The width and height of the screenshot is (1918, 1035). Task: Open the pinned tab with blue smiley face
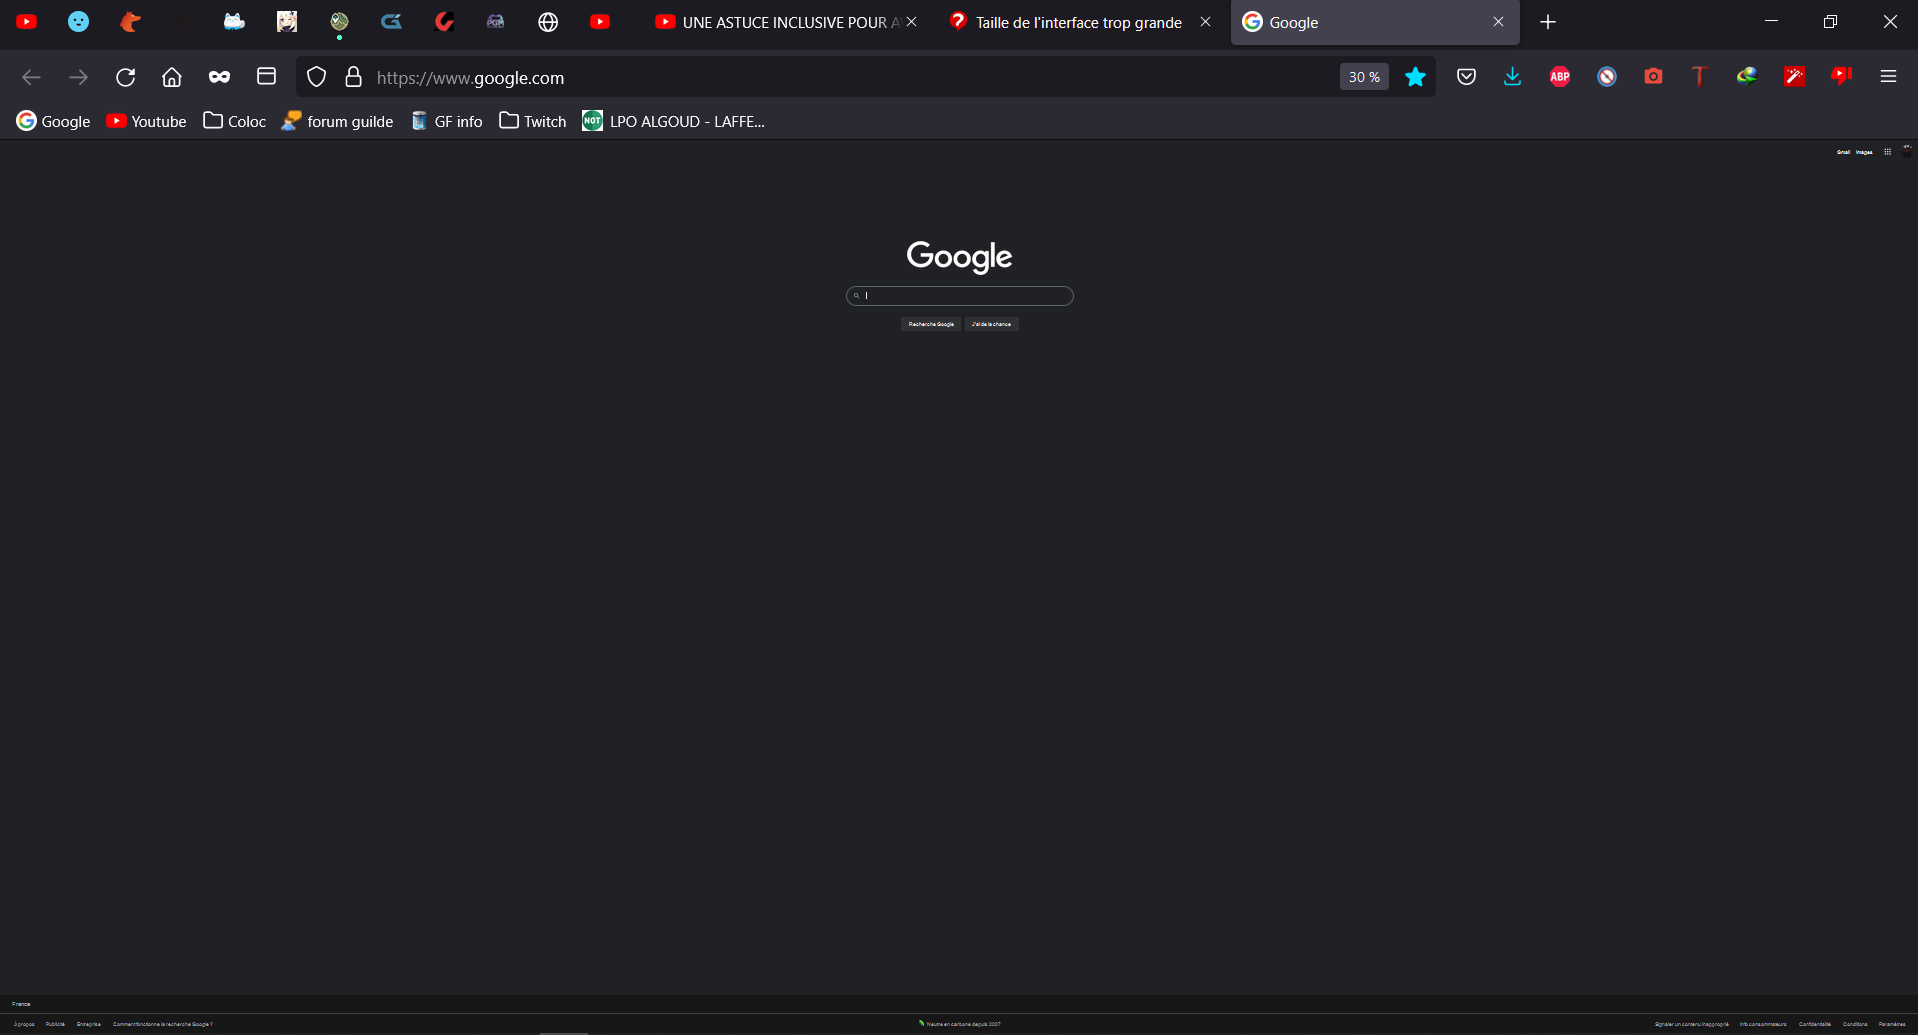[x=78, y=22]
